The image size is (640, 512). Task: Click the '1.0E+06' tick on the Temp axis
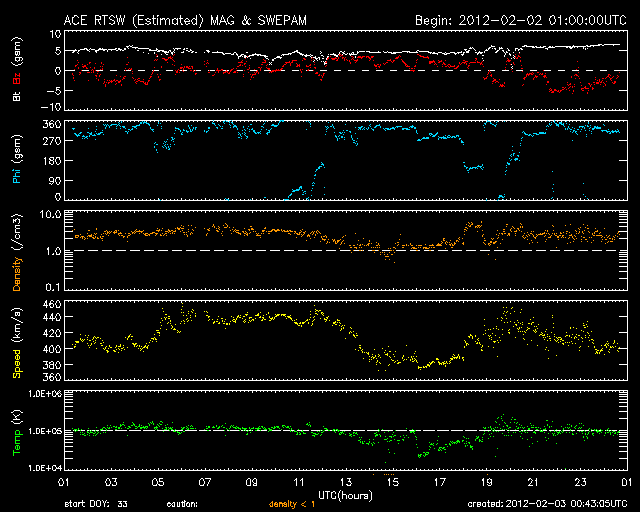pos(45,394)
